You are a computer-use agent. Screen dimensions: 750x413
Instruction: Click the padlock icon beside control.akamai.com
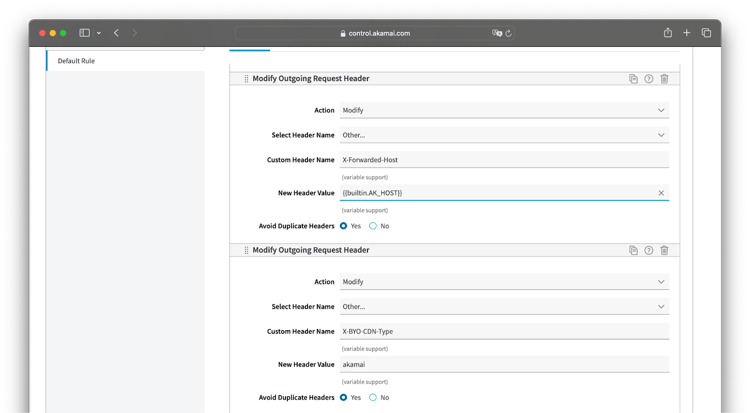pos(343,33)
